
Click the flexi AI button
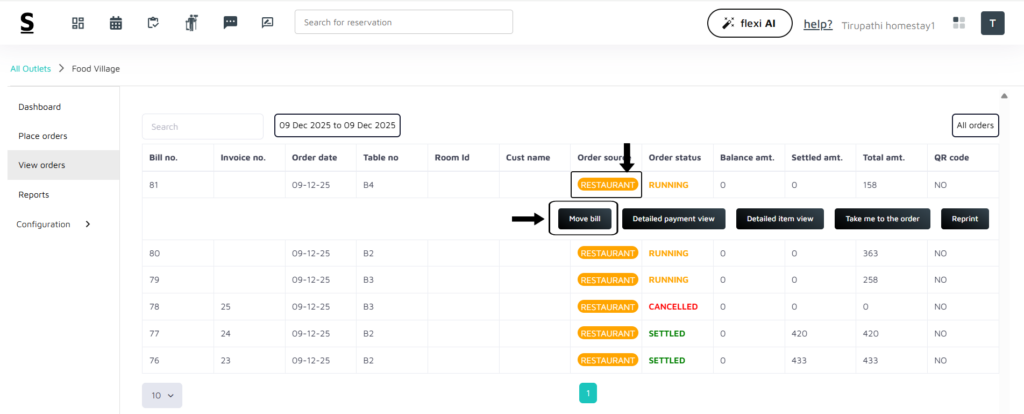click(x=749, y=23)
